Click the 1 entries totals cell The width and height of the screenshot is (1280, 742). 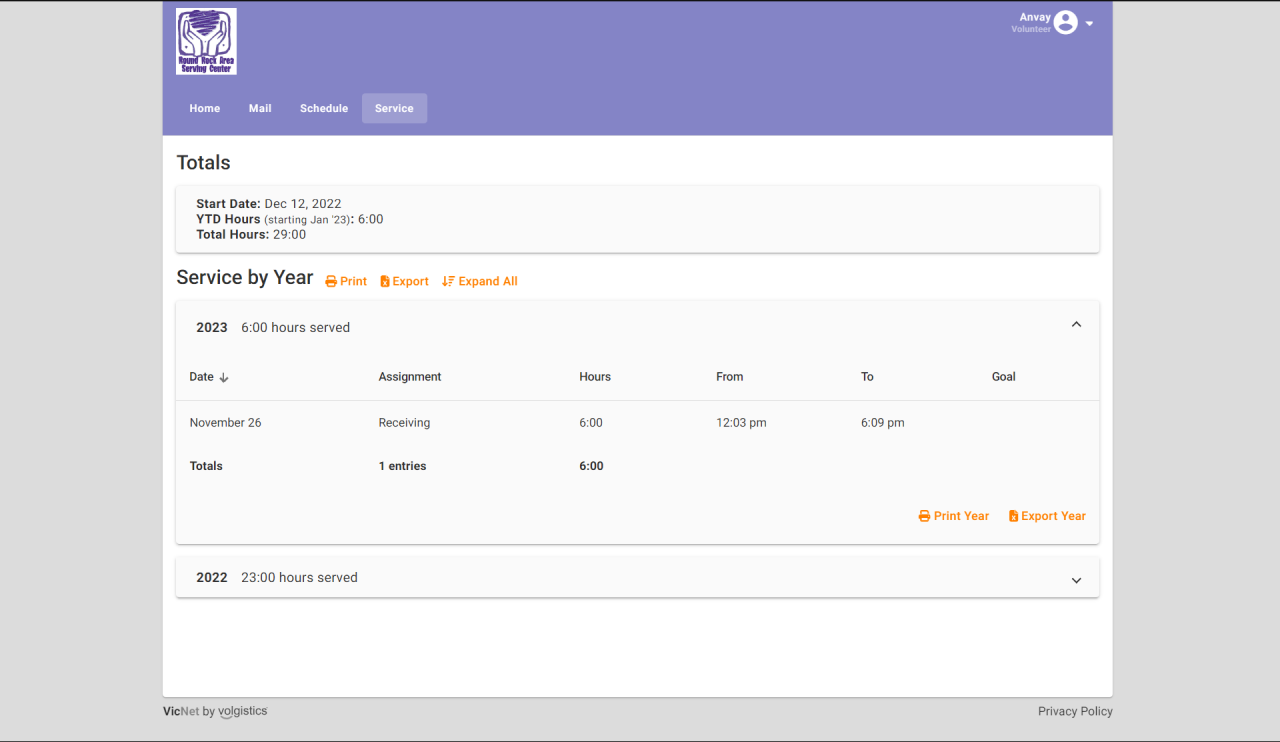(x=402, y=466)
